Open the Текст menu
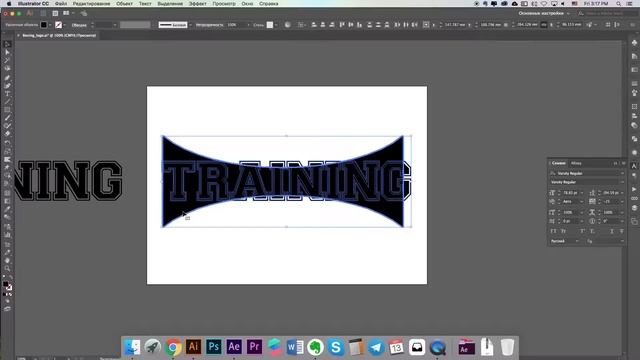Viewport: 640px width, 360px height. pos(145,4)
